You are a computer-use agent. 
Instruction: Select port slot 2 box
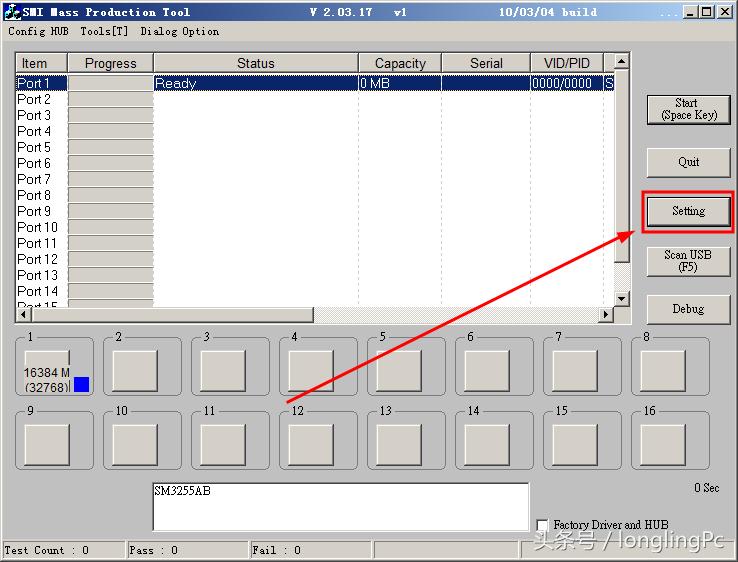pyautogui.click(x=135, y=370)
